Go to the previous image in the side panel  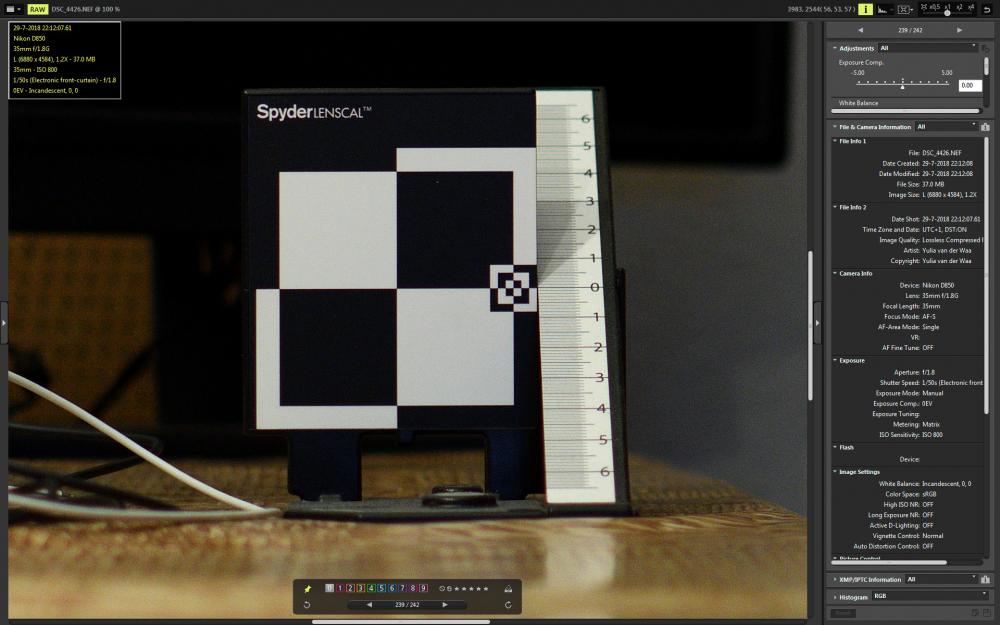(860, 30)
